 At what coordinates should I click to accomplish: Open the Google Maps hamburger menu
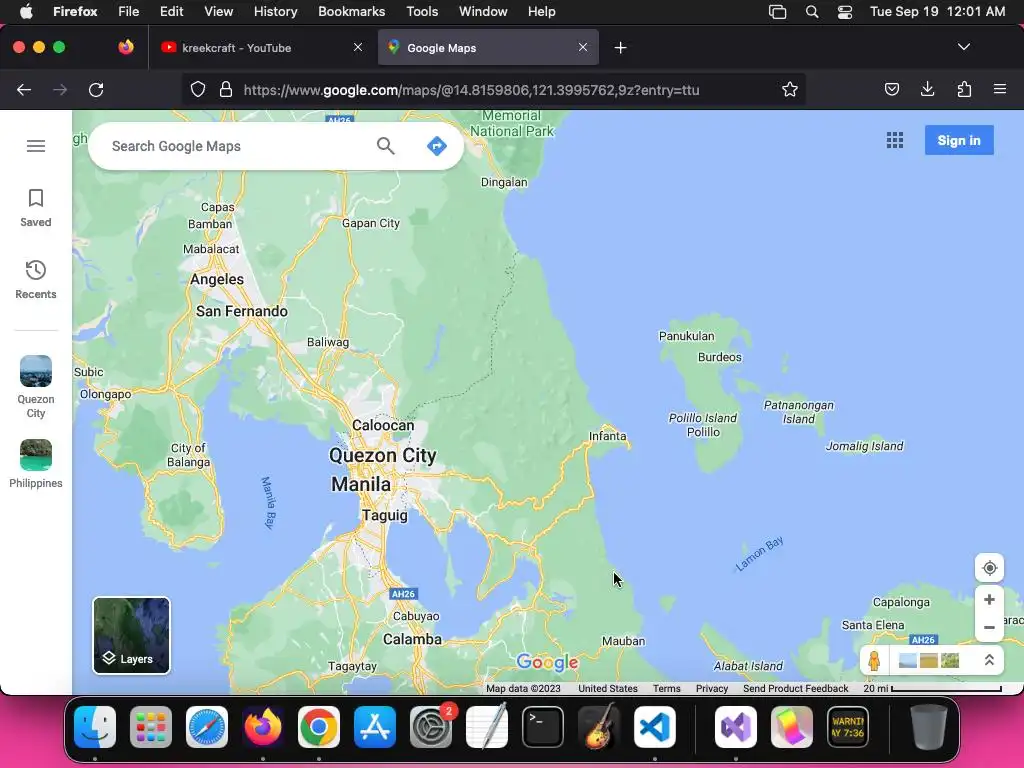pyautogui.click(x=36, y=146)
